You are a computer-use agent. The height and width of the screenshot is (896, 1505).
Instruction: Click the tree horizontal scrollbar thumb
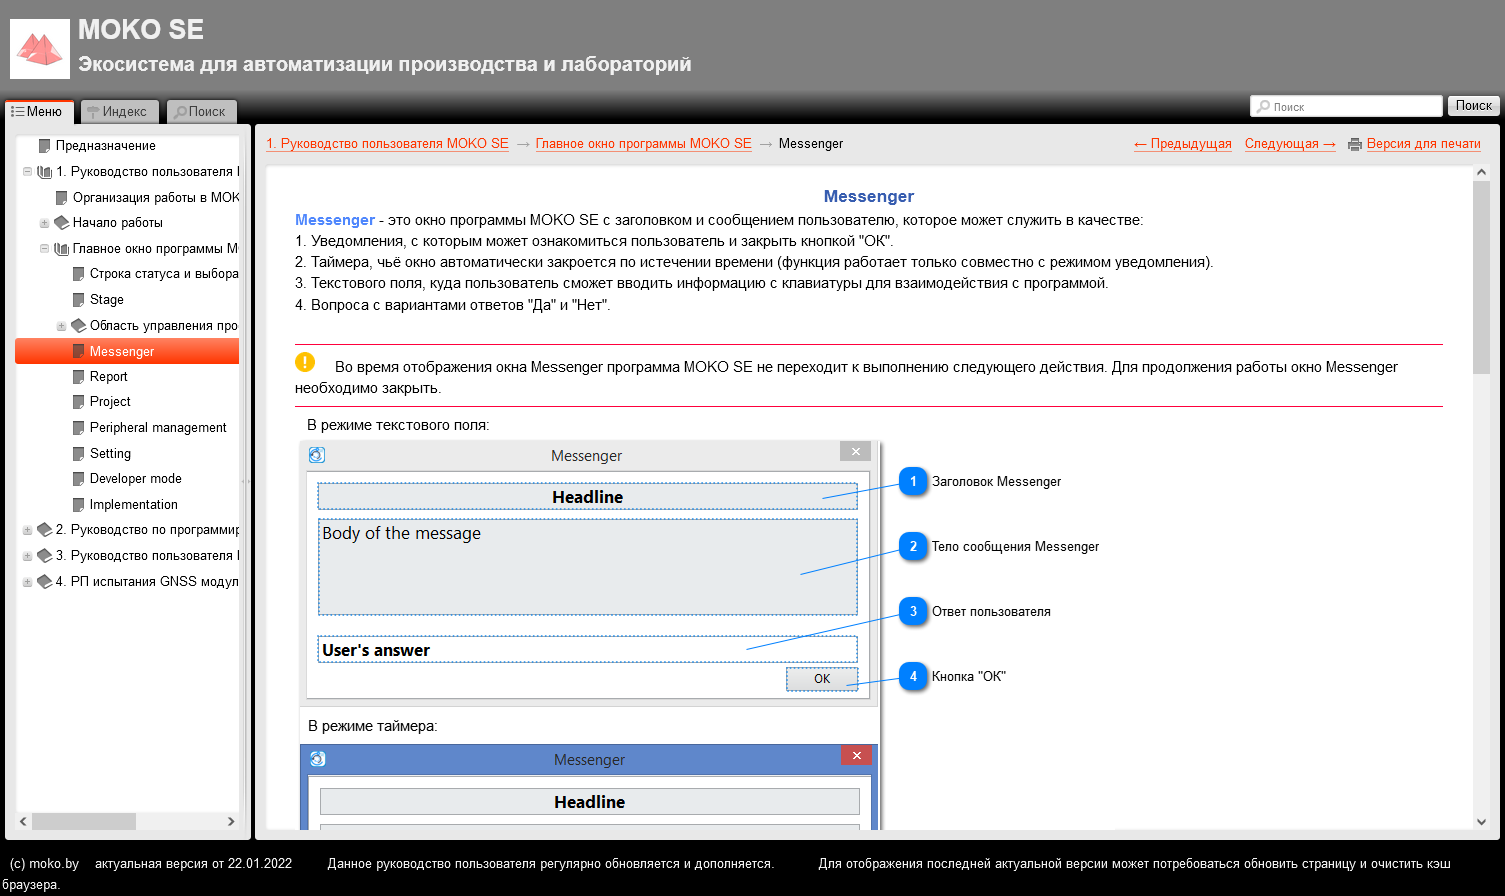(84, 821)
